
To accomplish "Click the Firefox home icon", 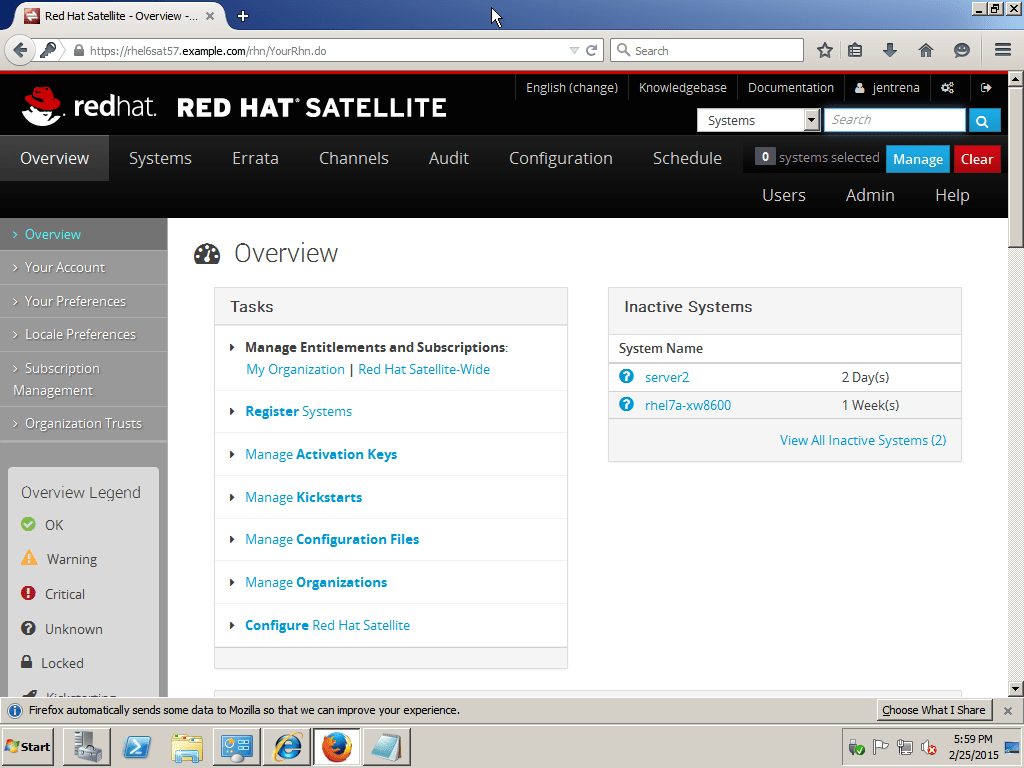I will click(x=925, y=49).
